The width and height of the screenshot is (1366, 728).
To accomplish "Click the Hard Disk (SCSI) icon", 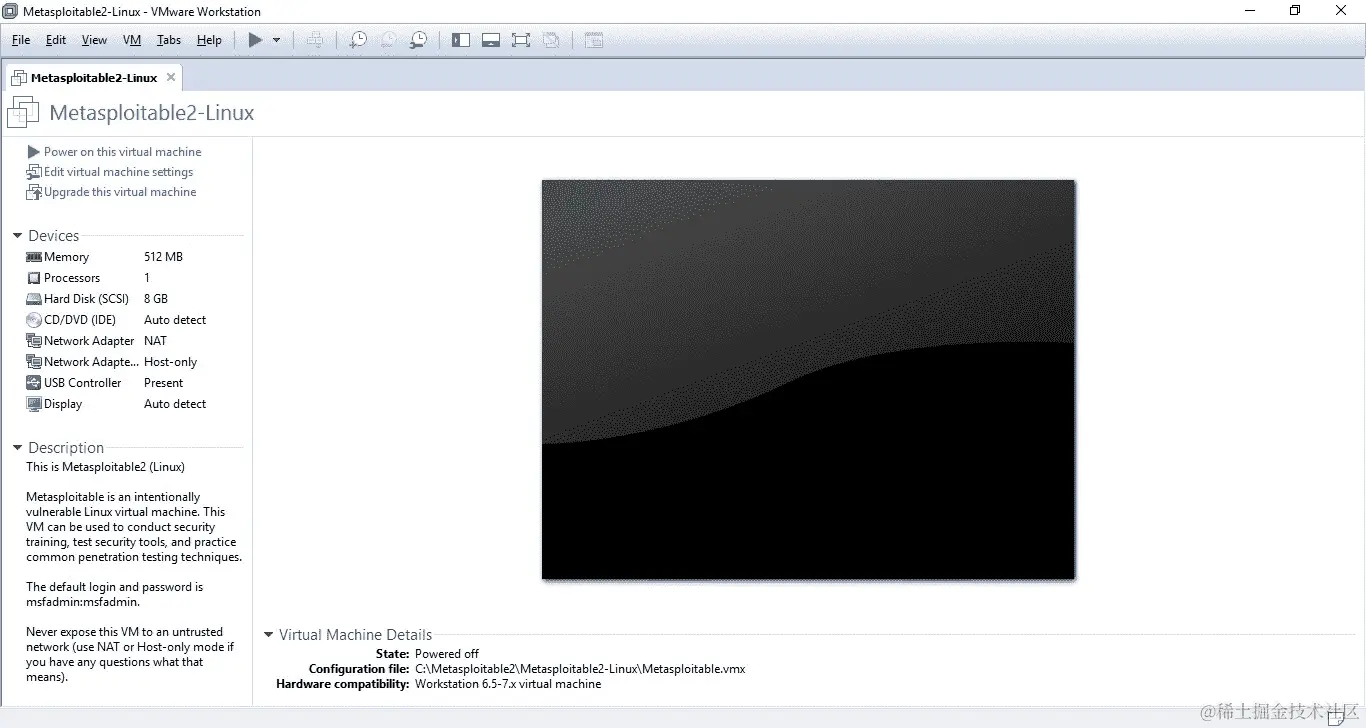I will click(34, 299).
